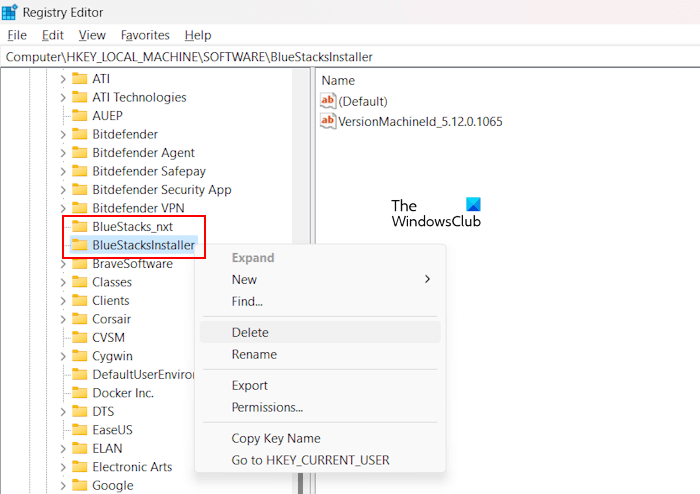700x494 pixels.
Task: Open the Edit menu
Action: (x=53, y=35)
